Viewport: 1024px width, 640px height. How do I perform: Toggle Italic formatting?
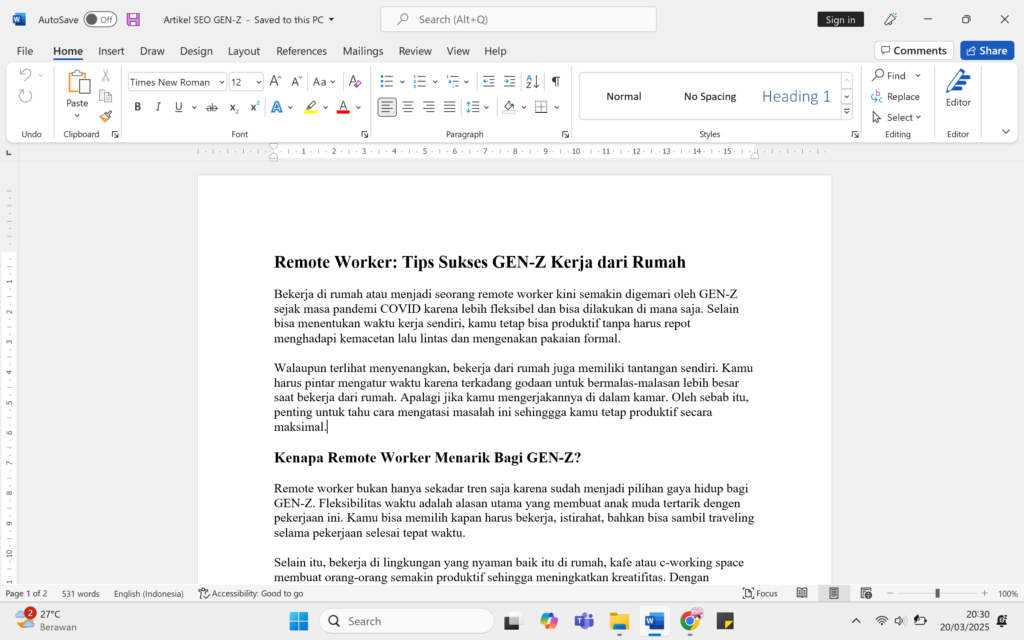(157, 107)
